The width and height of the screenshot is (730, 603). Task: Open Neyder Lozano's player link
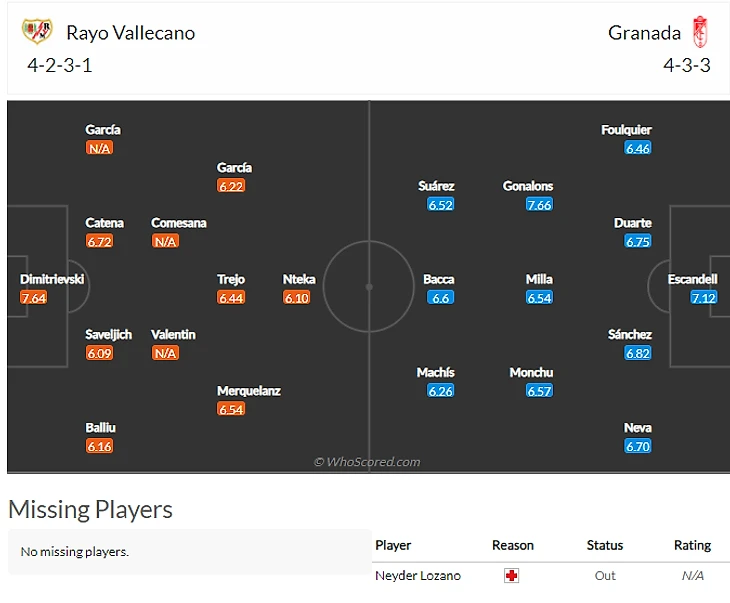tap(418, 576)
